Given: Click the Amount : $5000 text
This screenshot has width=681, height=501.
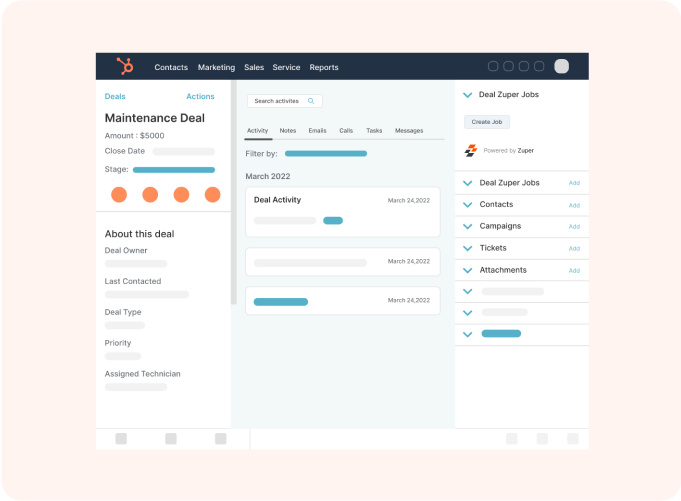Looking at the screenshot, I should (135, 136).
